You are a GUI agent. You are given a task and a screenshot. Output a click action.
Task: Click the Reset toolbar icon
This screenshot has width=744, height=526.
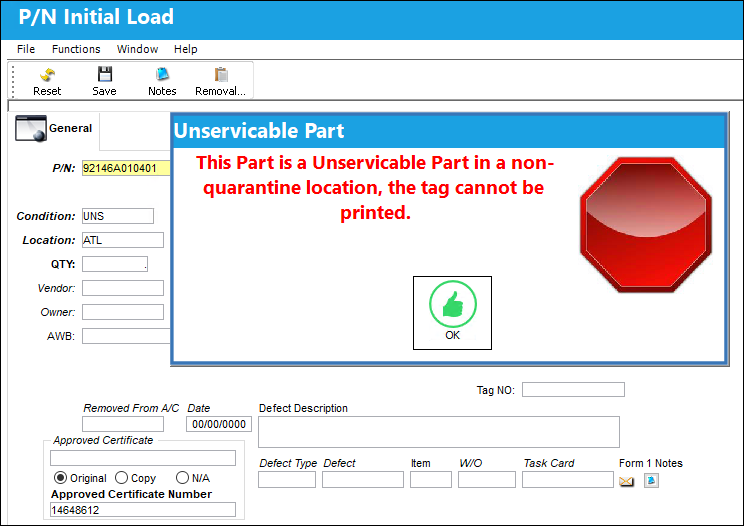[x=47, y=75]
